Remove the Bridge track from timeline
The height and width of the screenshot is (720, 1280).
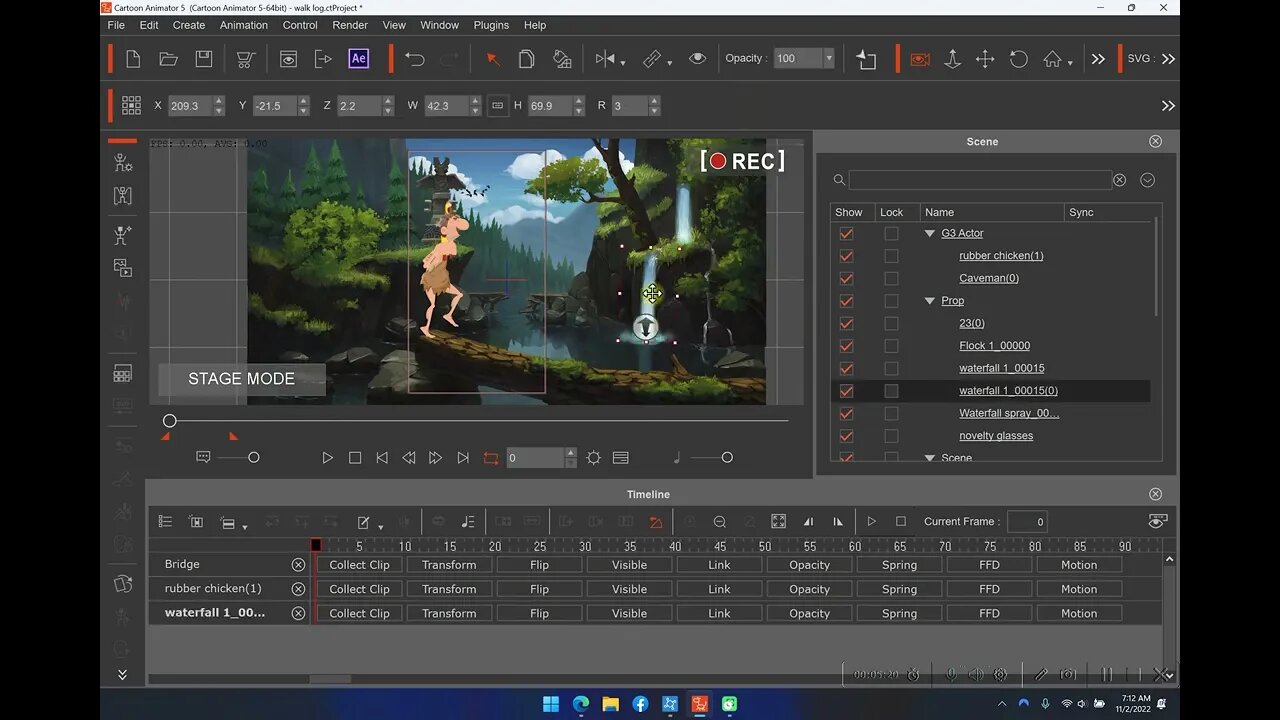(x=298, y=565)
